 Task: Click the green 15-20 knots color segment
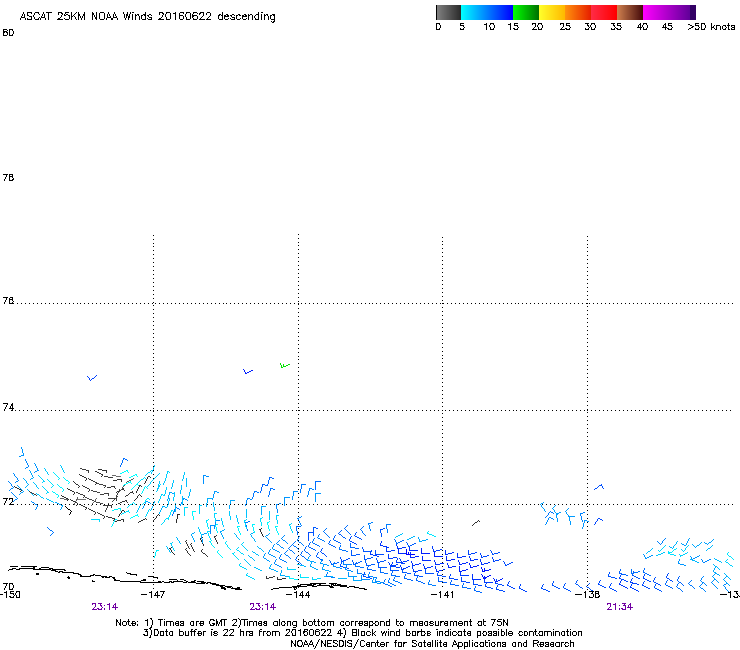pos(526,12)
